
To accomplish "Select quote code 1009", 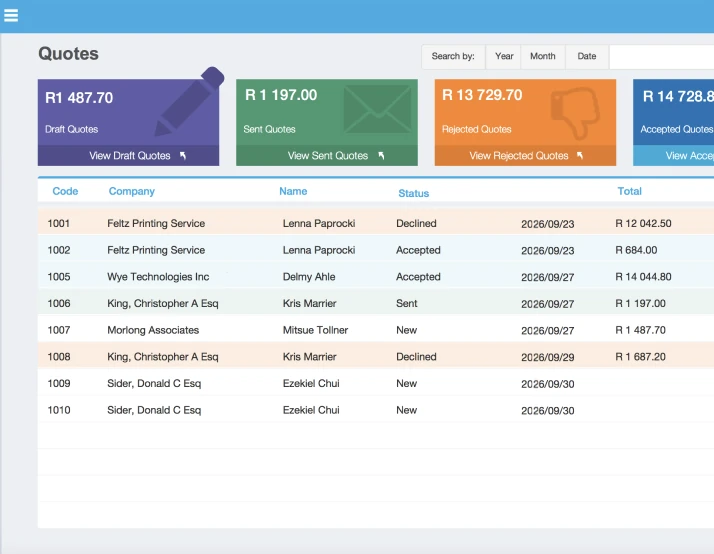I will click(x=59, y=383).
